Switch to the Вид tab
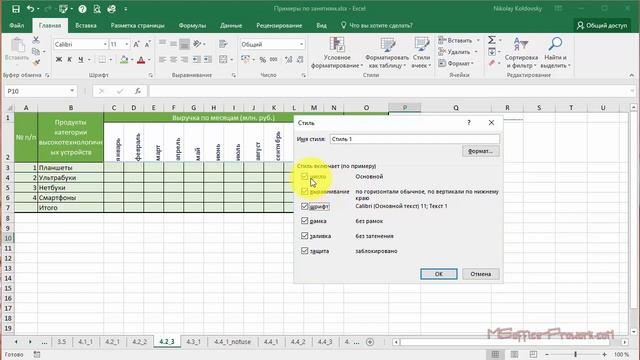Viewport: 640px width, 360px height. click(322, 25)
